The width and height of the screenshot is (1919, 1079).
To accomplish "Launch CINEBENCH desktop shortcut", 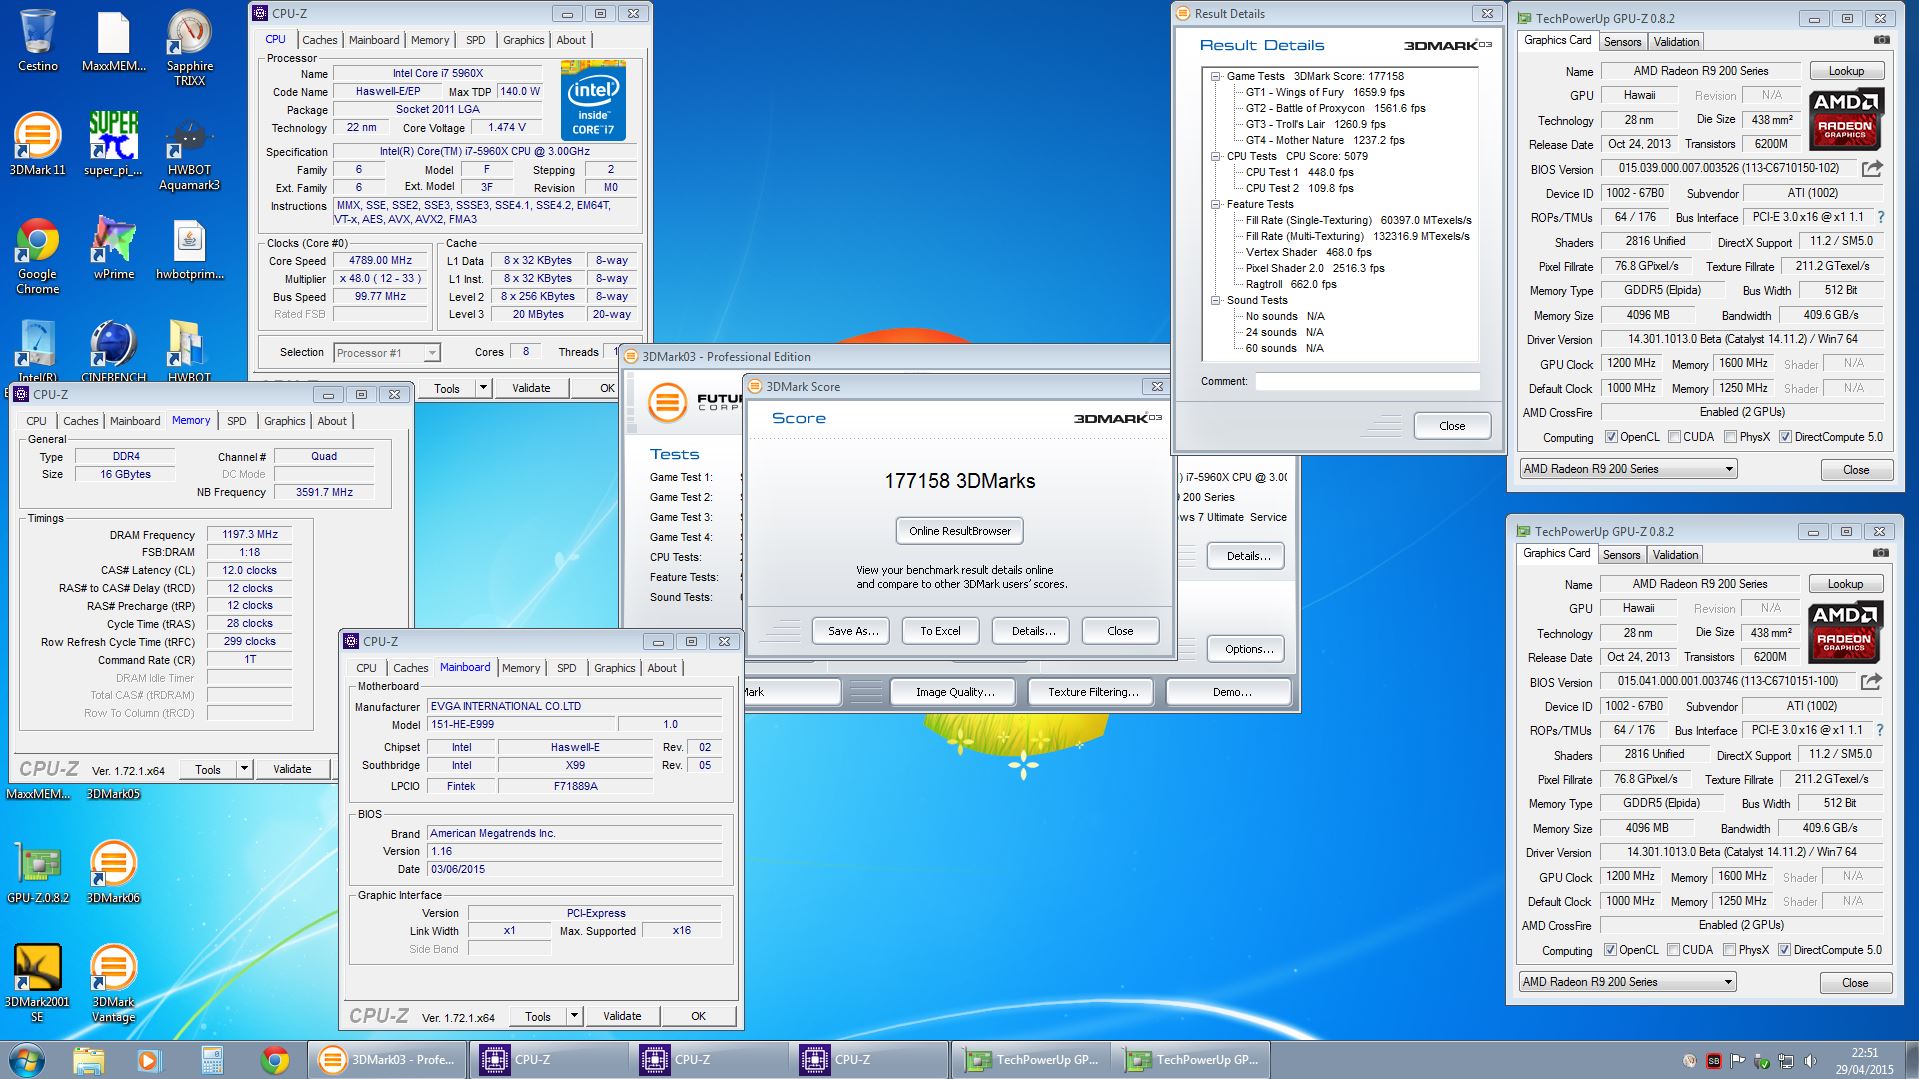I will pyautogui.click(x=113, y=350).
